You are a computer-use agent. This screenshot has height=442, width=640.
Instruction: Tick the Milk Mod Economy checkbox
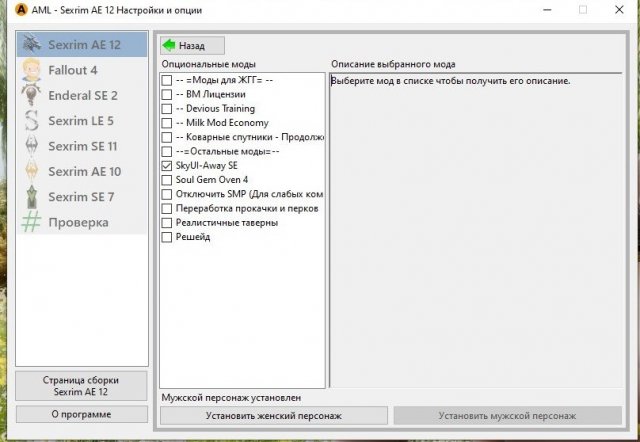[x=166, y=122]
